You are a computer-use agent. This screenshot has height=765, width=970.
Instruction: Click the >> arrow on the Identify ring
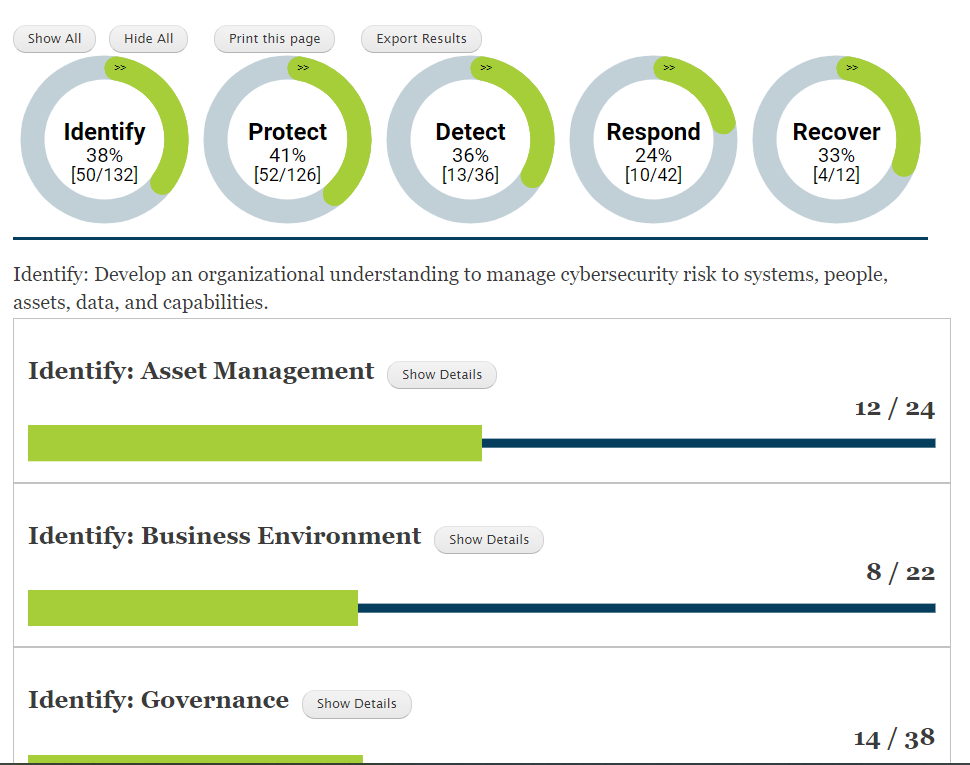coord(120,67)
